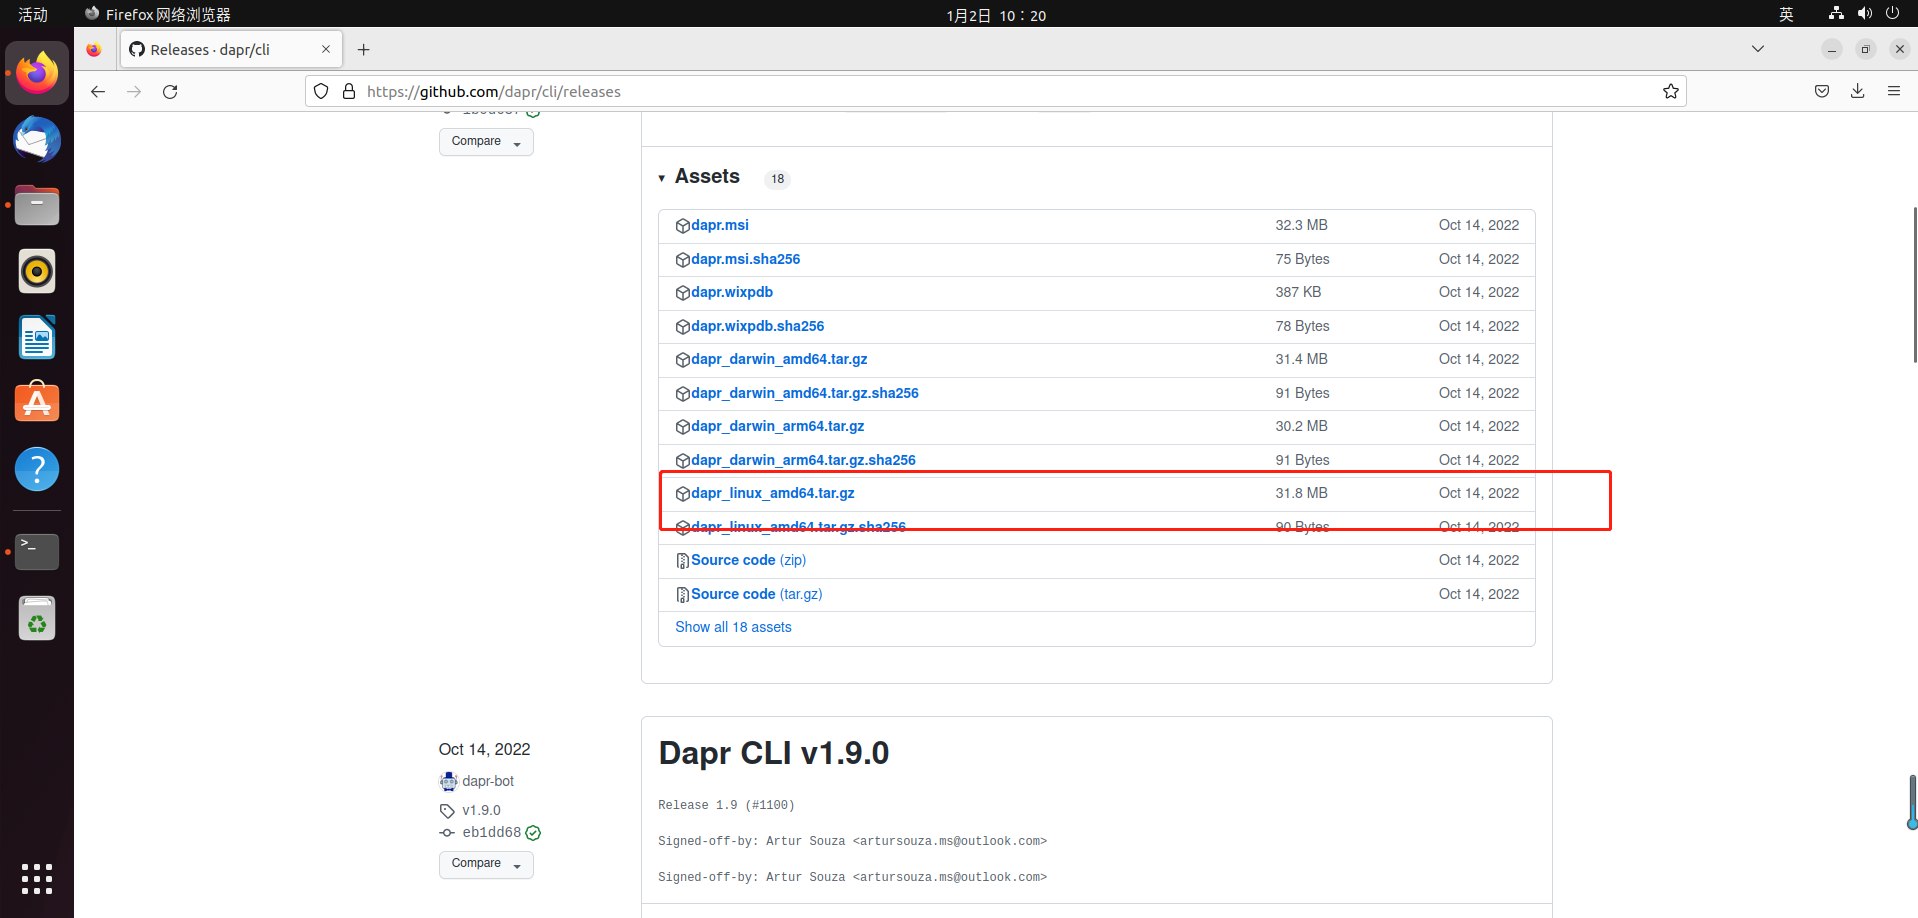Go back with the browser back arrow

[x=98, y=91]
